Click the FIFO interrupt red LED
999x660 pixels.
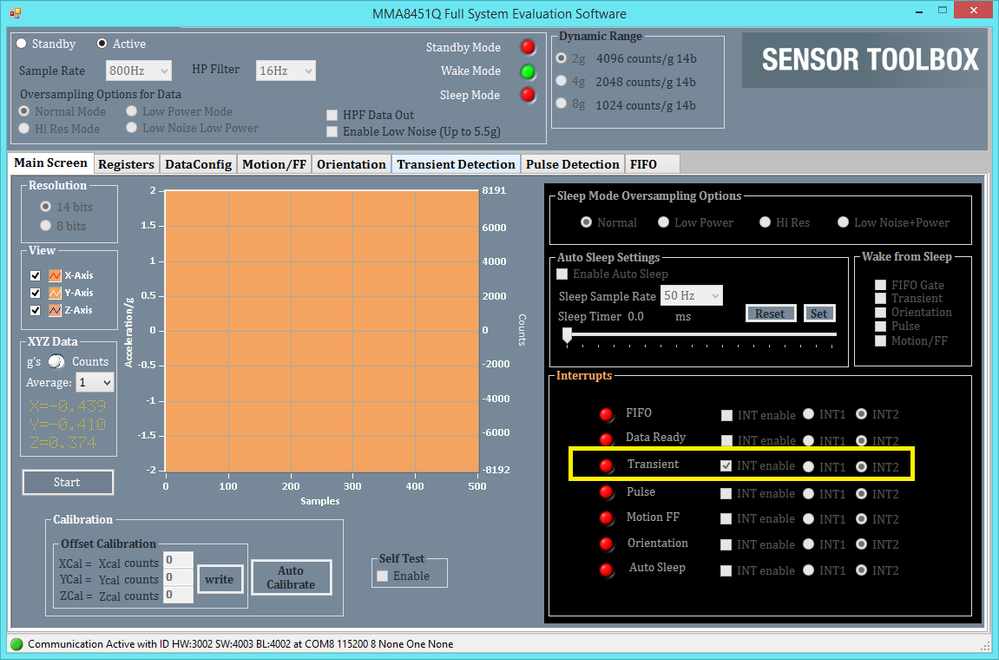click(x=607, y=415)
